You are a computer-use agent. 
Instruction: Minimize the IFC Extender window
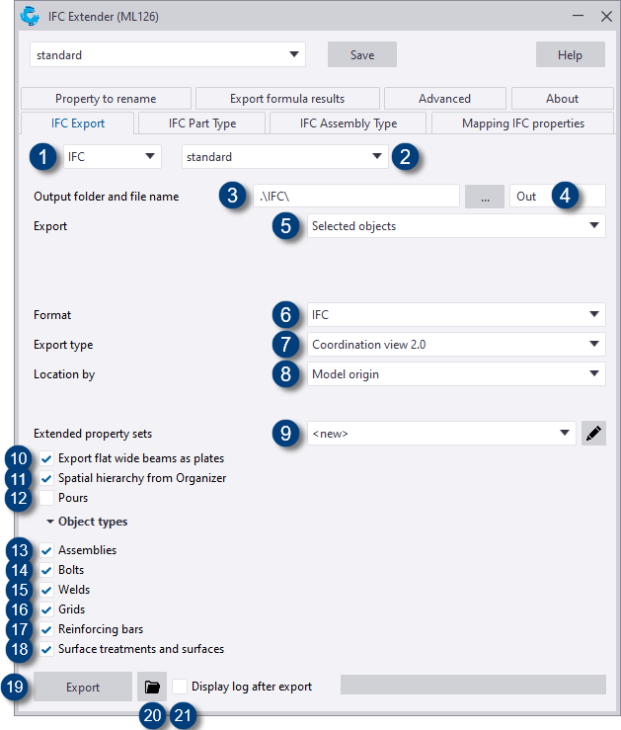578,16
